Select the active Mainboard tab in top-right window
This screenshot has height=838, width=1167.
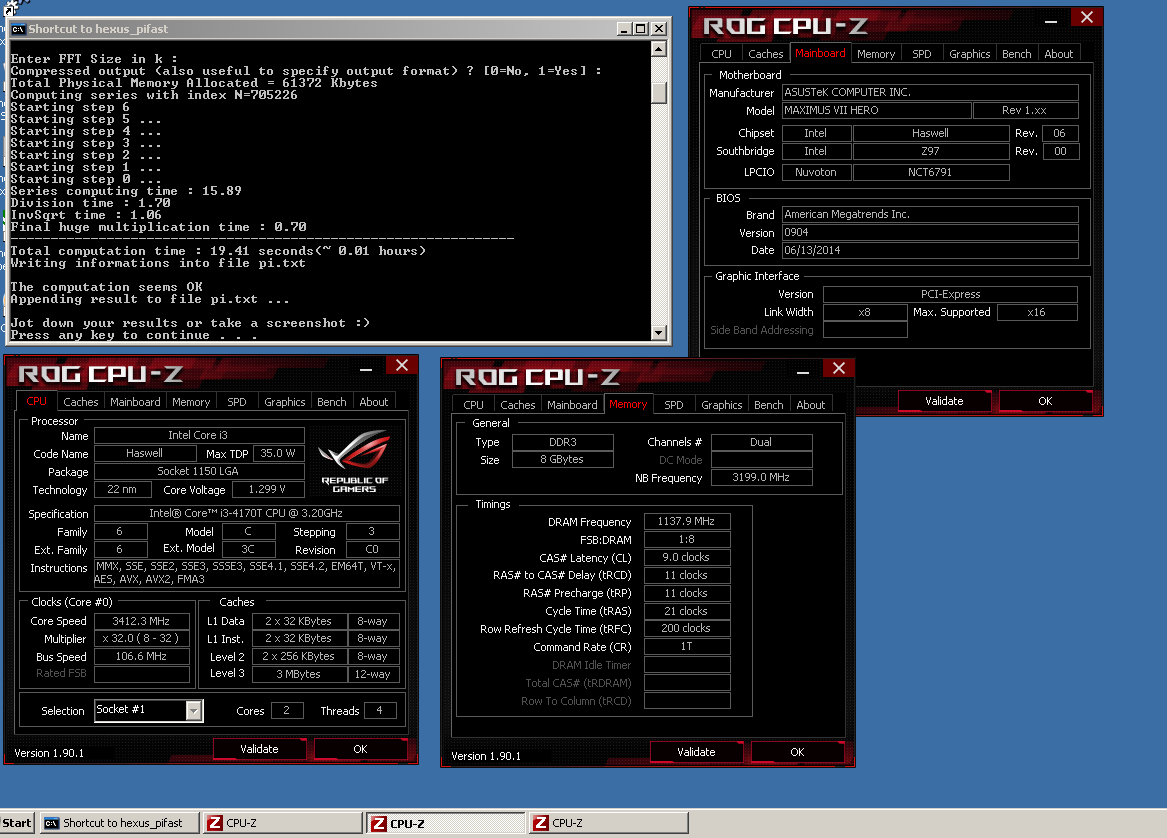(820, 53)
